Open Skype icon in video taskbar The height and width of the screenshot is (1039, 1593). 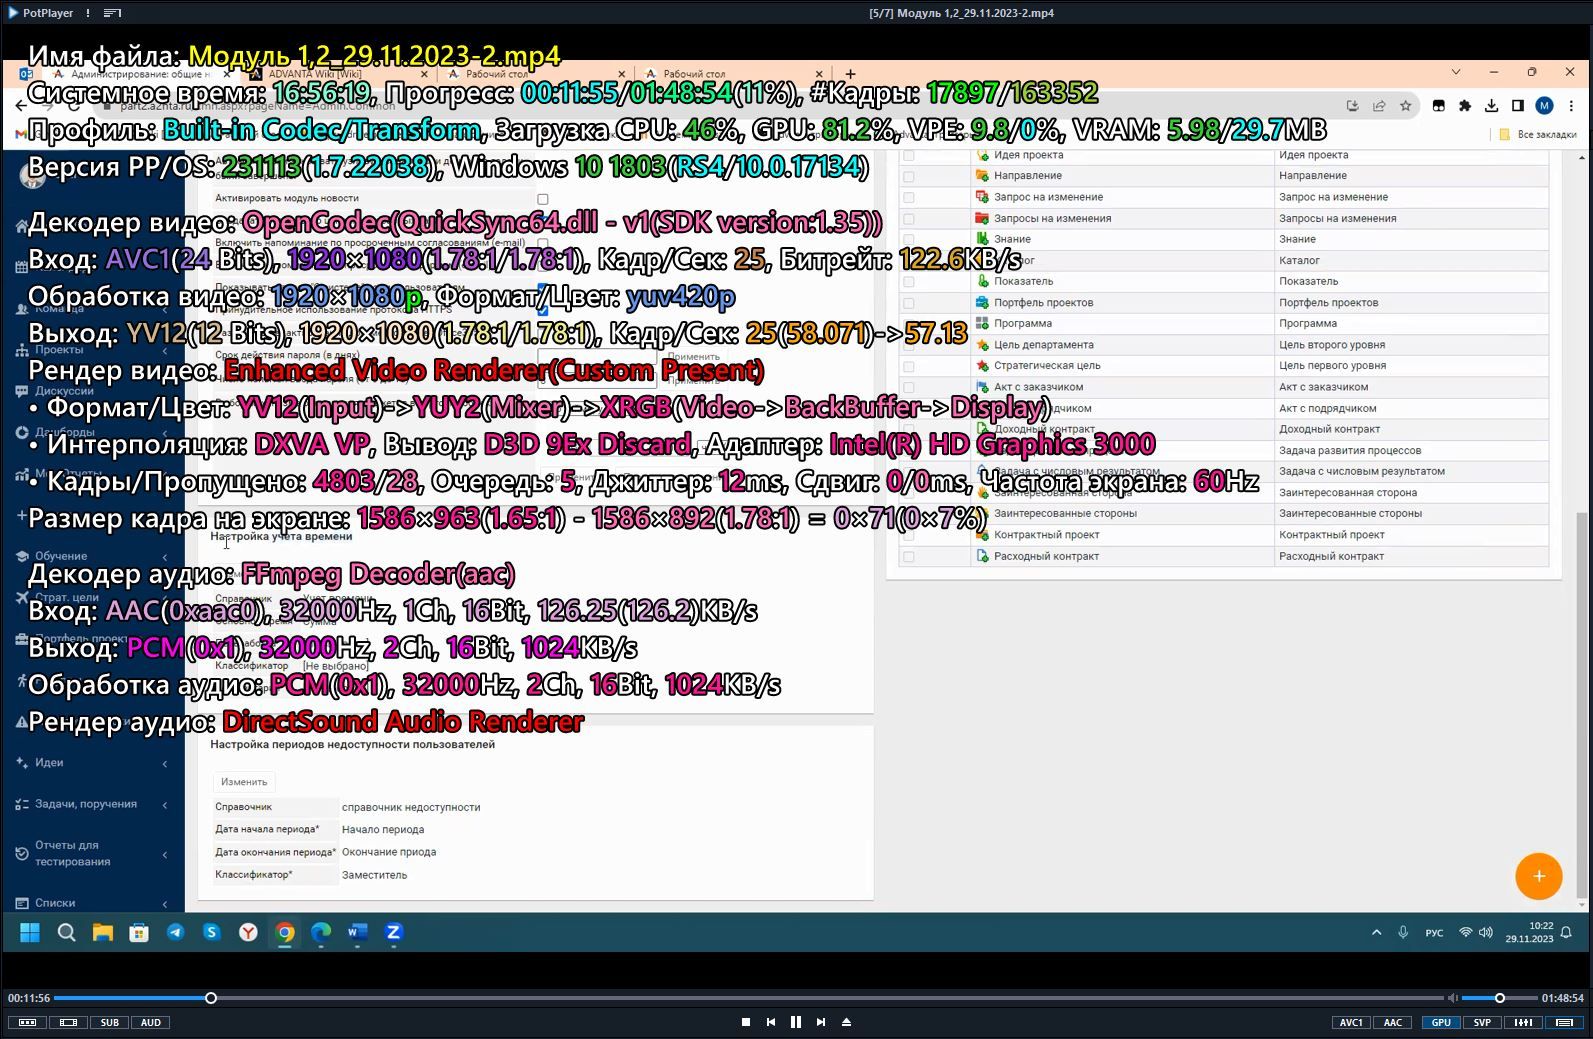click(x=212, y=932)
